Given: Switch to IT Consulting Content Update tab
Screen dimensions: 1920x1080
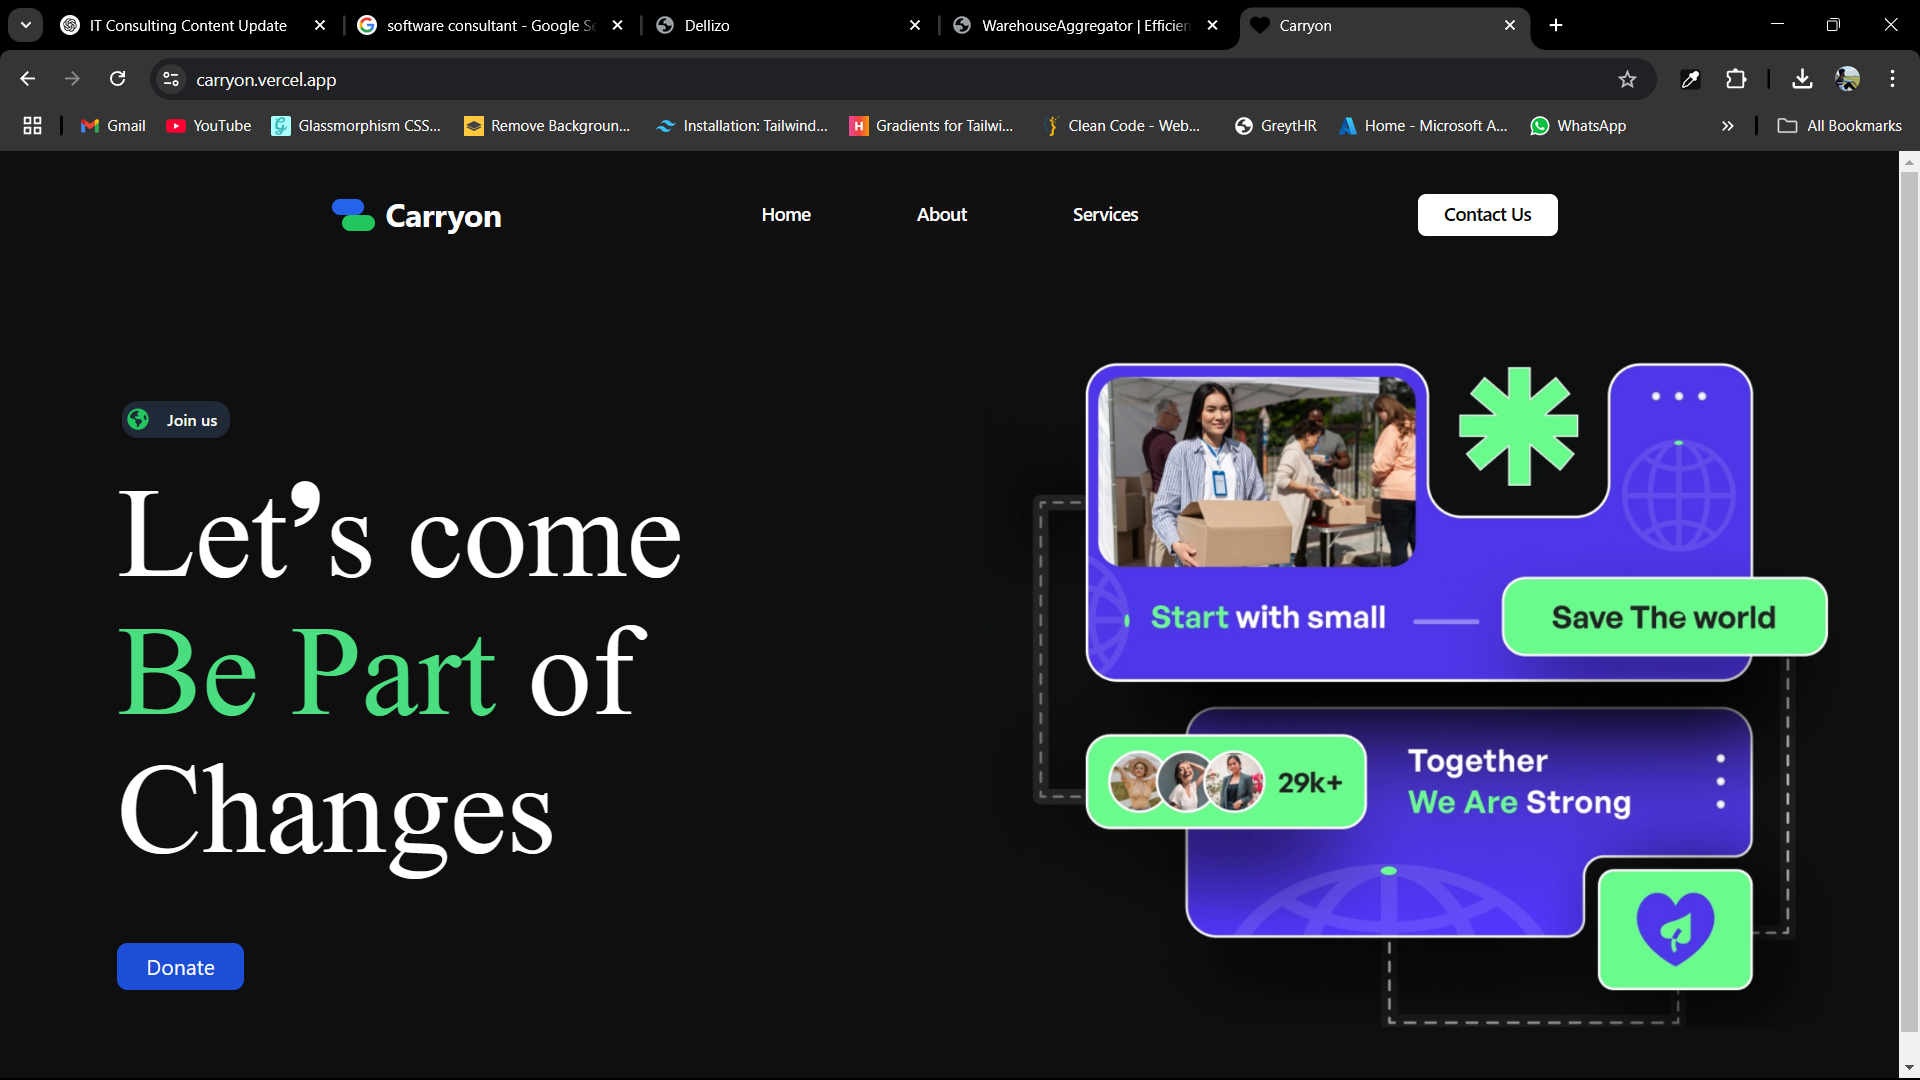Looking at the screenshot, I should click(188, 26).
